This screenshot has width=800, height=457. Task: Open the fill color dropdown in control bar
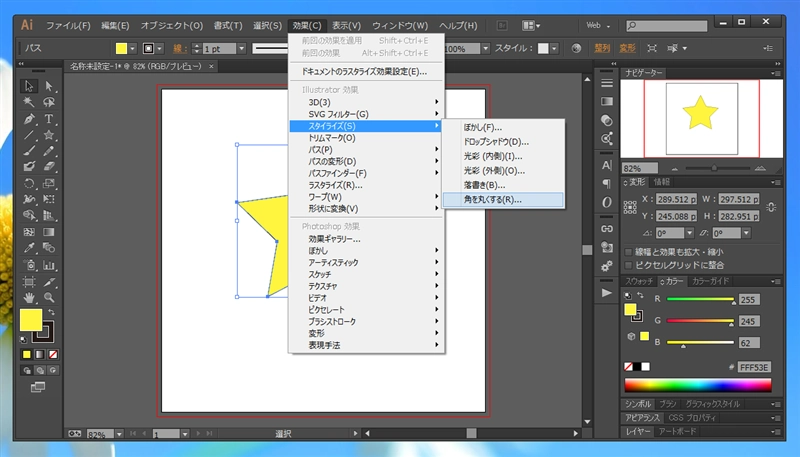click(x=133, y=48)
